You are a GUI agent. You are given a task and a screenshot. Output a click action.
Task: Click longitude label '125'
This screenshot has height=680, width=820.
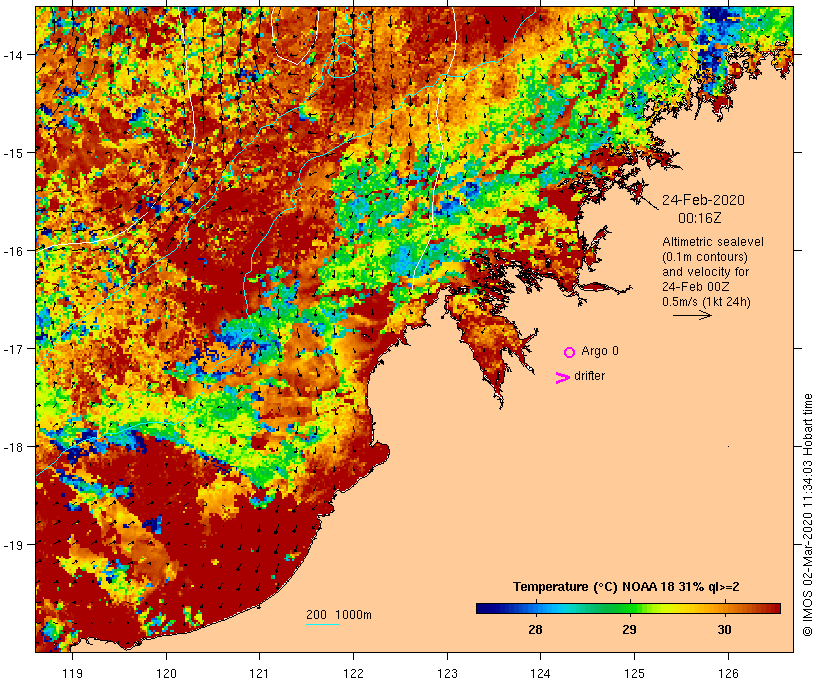point(634,673)
